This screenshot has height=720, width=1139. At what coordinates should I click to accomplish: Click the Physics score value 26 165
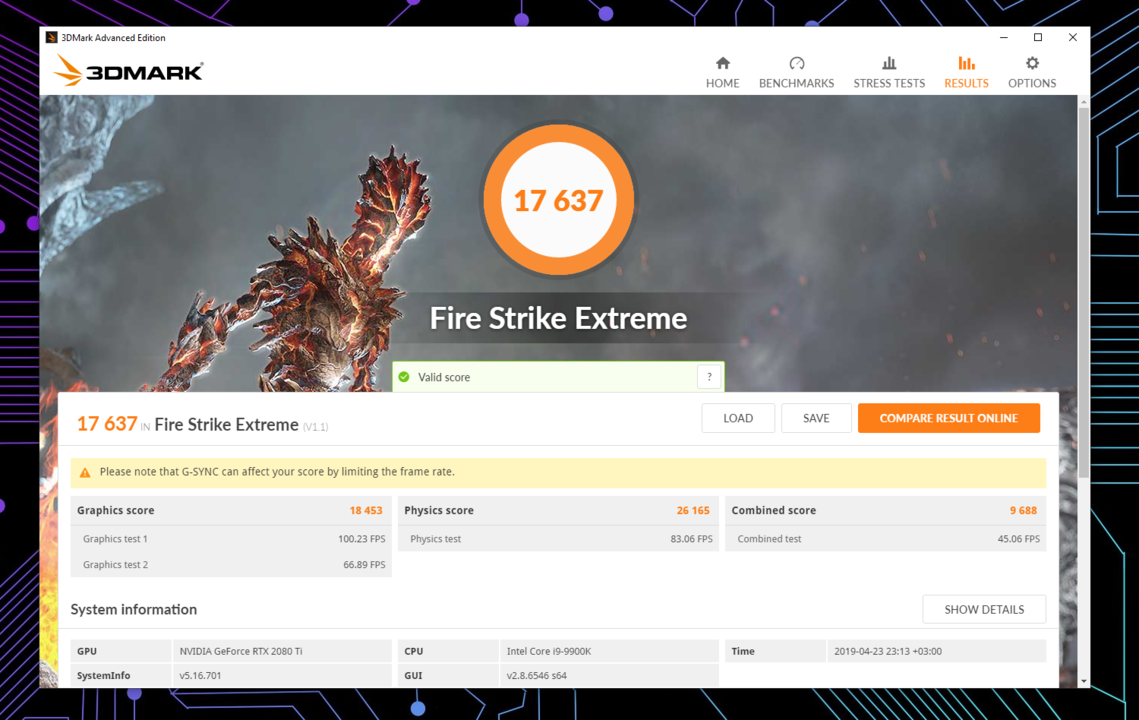[x=692, y=510]
